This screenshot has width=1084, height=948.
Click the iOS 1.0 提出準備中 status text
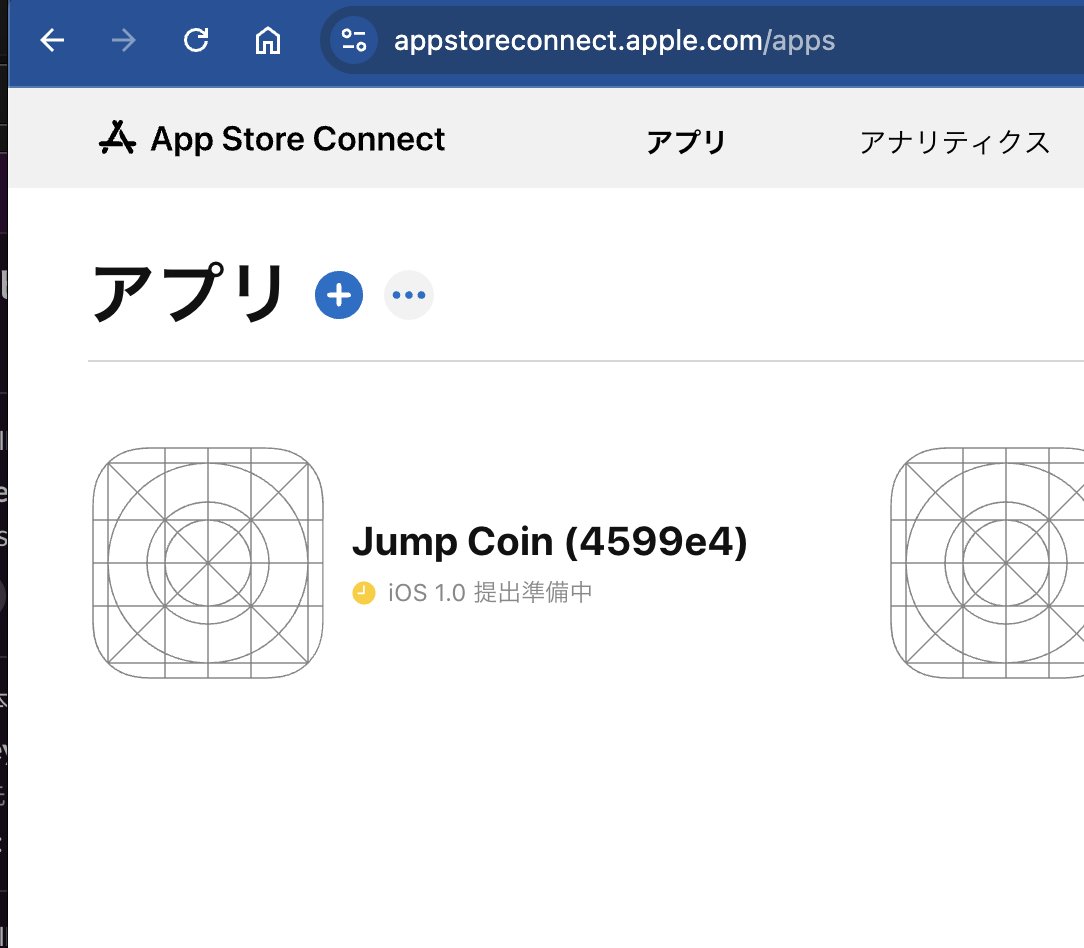point(490,592)
